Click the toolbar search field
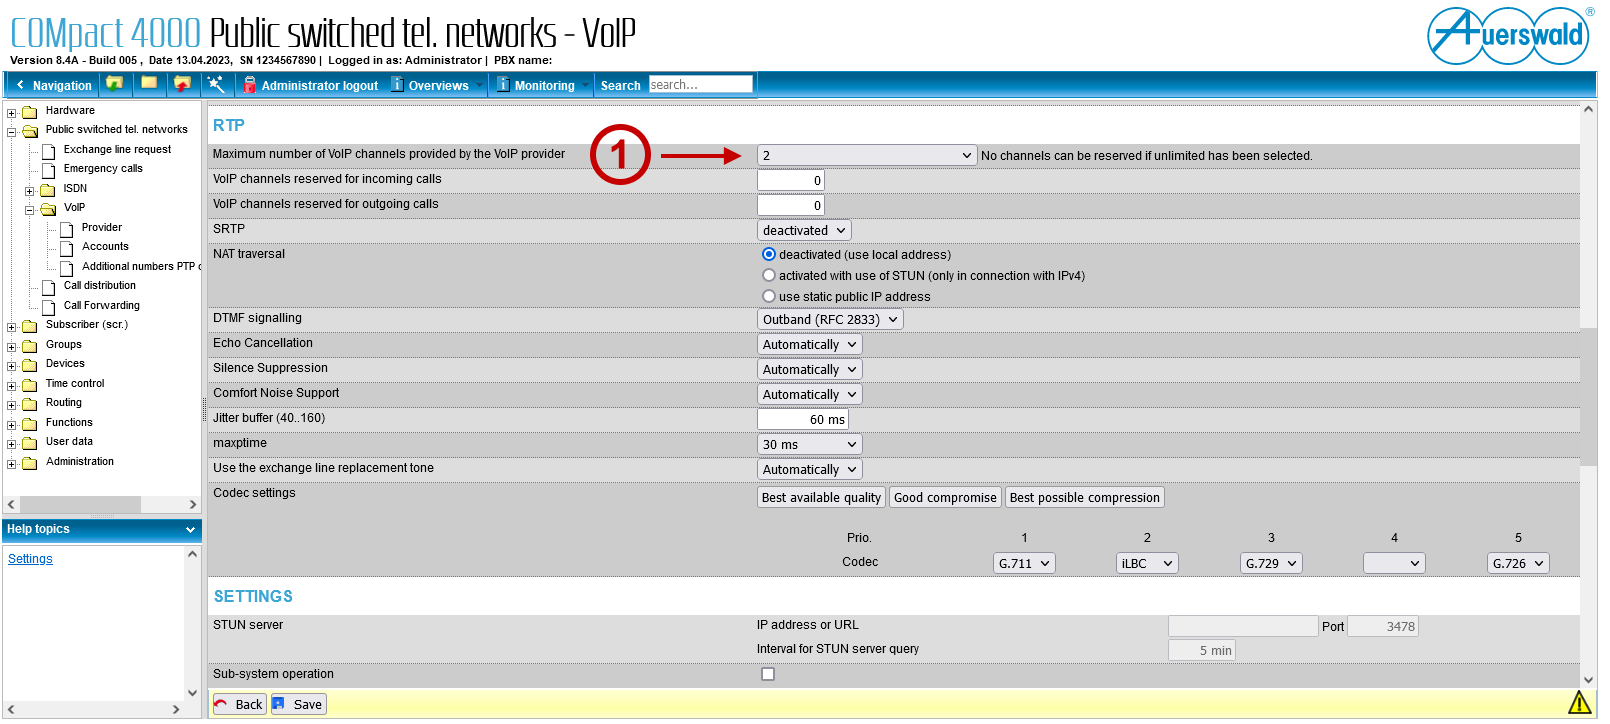The image size is (1610, 724). 700,85
